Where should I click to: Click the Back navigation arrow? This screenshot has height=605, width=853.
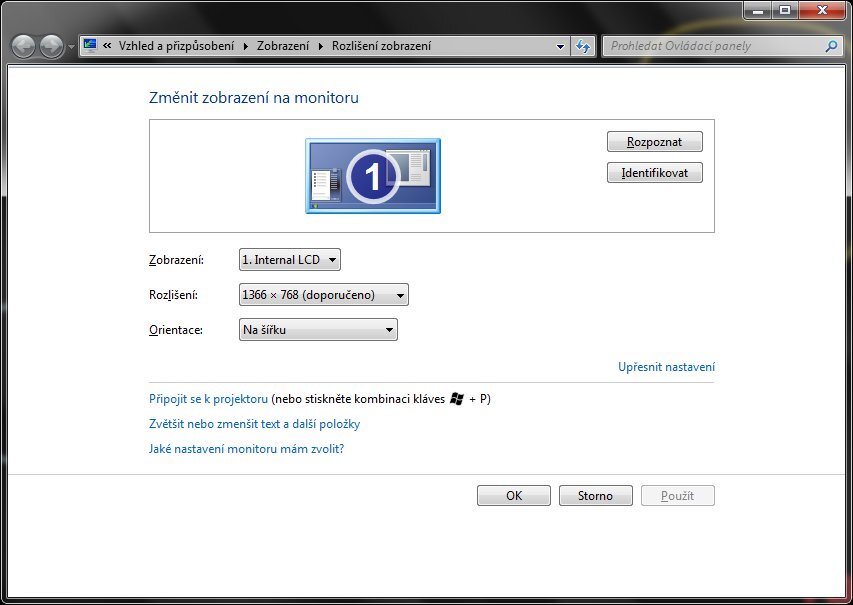[23, 46]
